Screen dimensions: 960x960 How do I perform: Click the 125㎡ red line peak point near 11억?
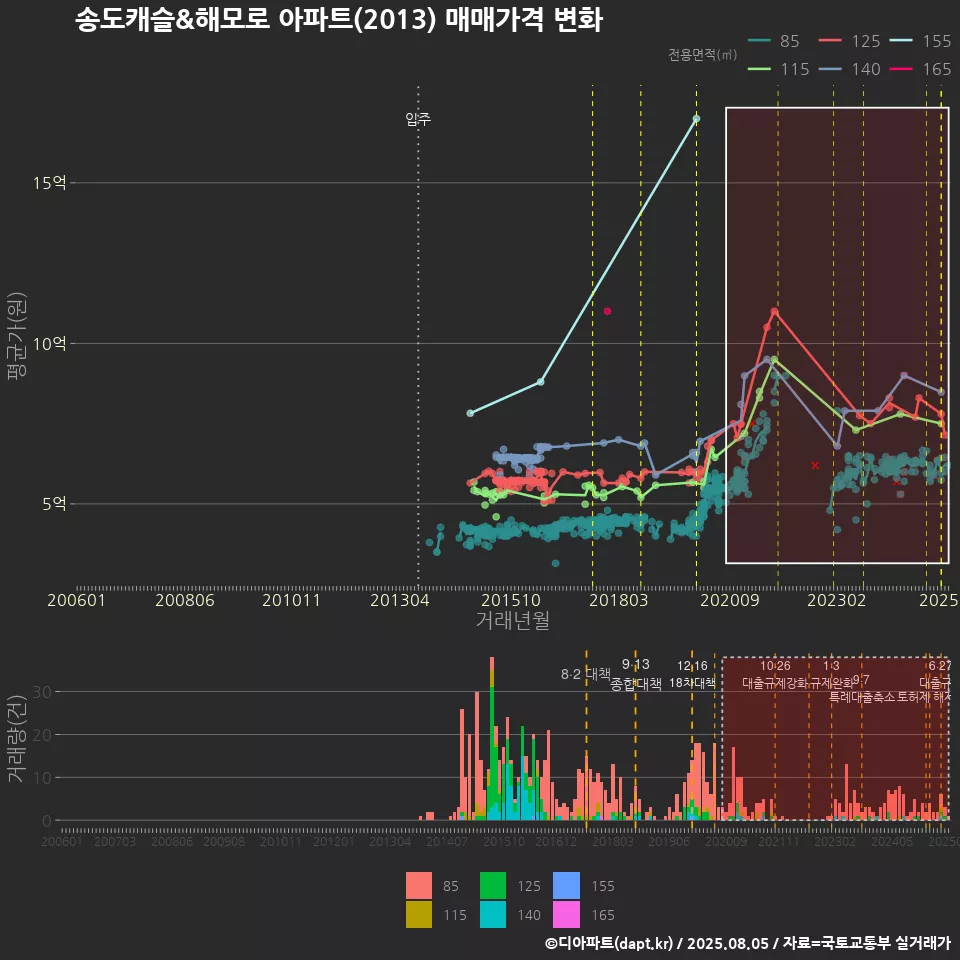(x=774, y=312)
